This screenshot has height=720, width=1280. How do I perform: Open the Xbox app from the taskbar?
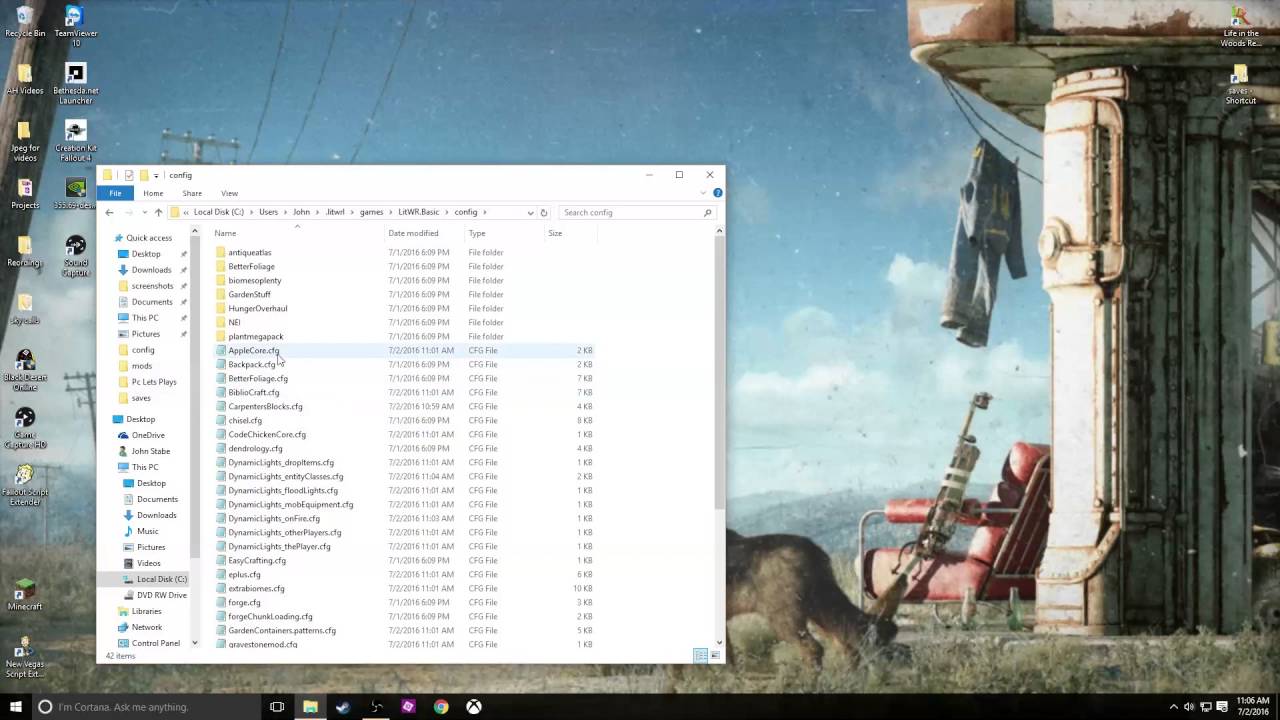click(474, 706)
